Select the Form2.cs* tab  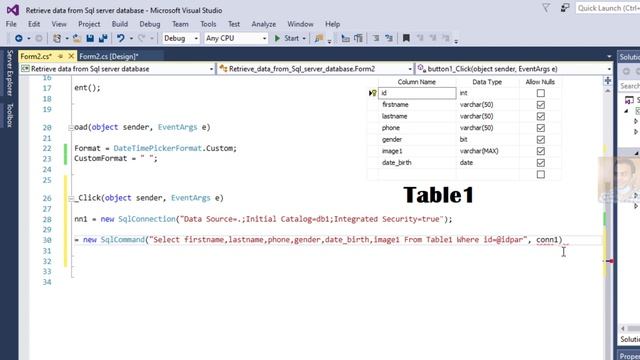[36, 56]
